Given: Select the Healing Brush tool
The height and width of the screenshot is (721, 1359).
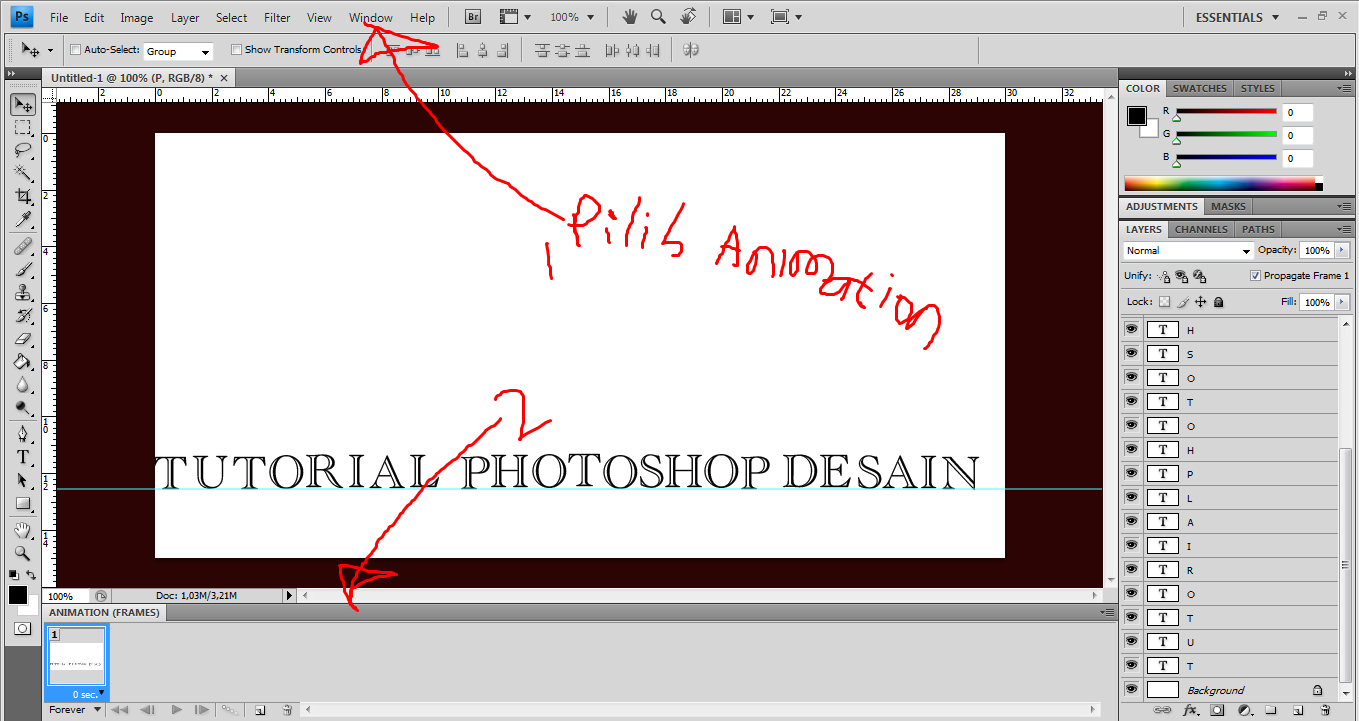Looking at the screenshot, I should (23, 246).
